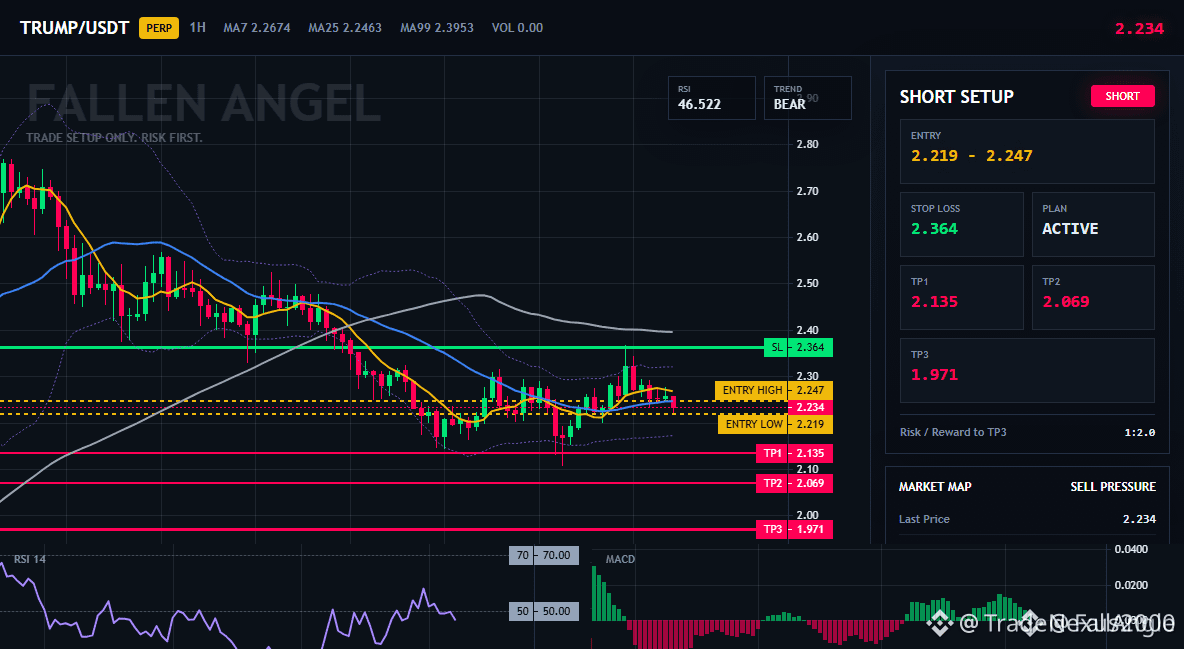Click the MA99 2.3953 indicator label
The height and width of the screenshot is (649, 1184).
(437, 28)
